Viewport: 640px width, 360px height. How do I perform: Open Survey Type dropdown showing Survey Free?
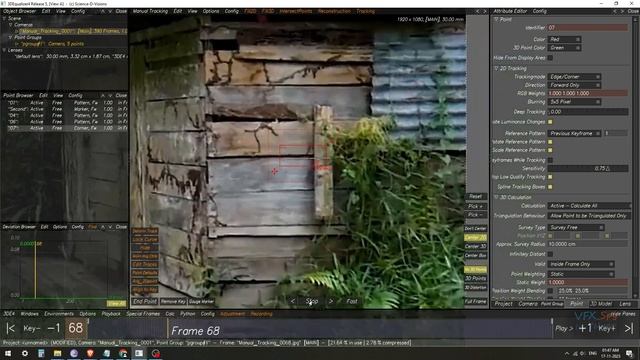point(576,227)
